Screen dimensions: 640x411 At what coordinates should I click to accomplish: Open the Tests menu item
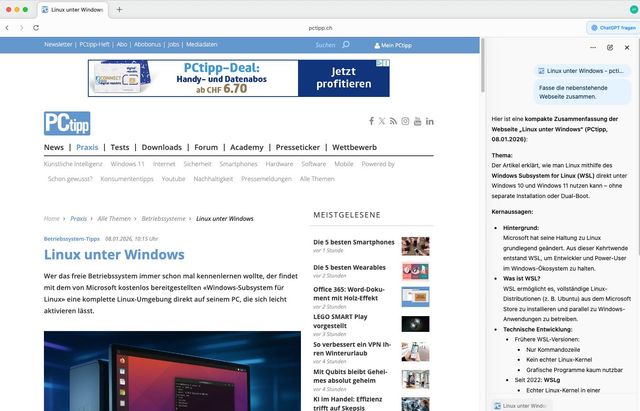(120, 147)
